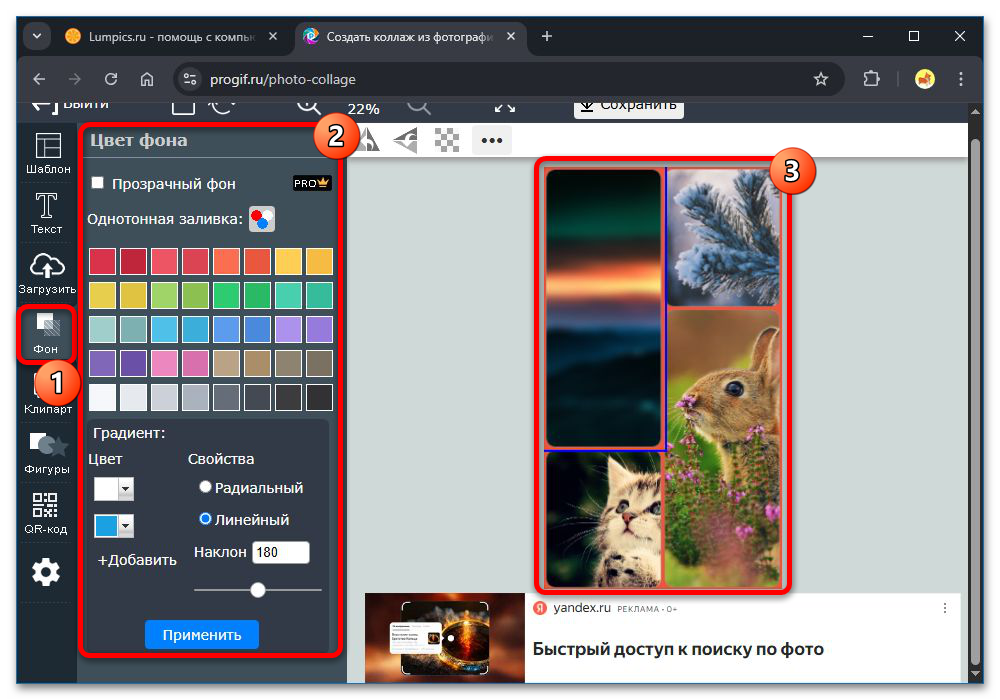Image resolution: width=1000 pixels, height=700 pixels.
Task: Click the Применить button
Action: pyautogui.click(x=201, y=634)
